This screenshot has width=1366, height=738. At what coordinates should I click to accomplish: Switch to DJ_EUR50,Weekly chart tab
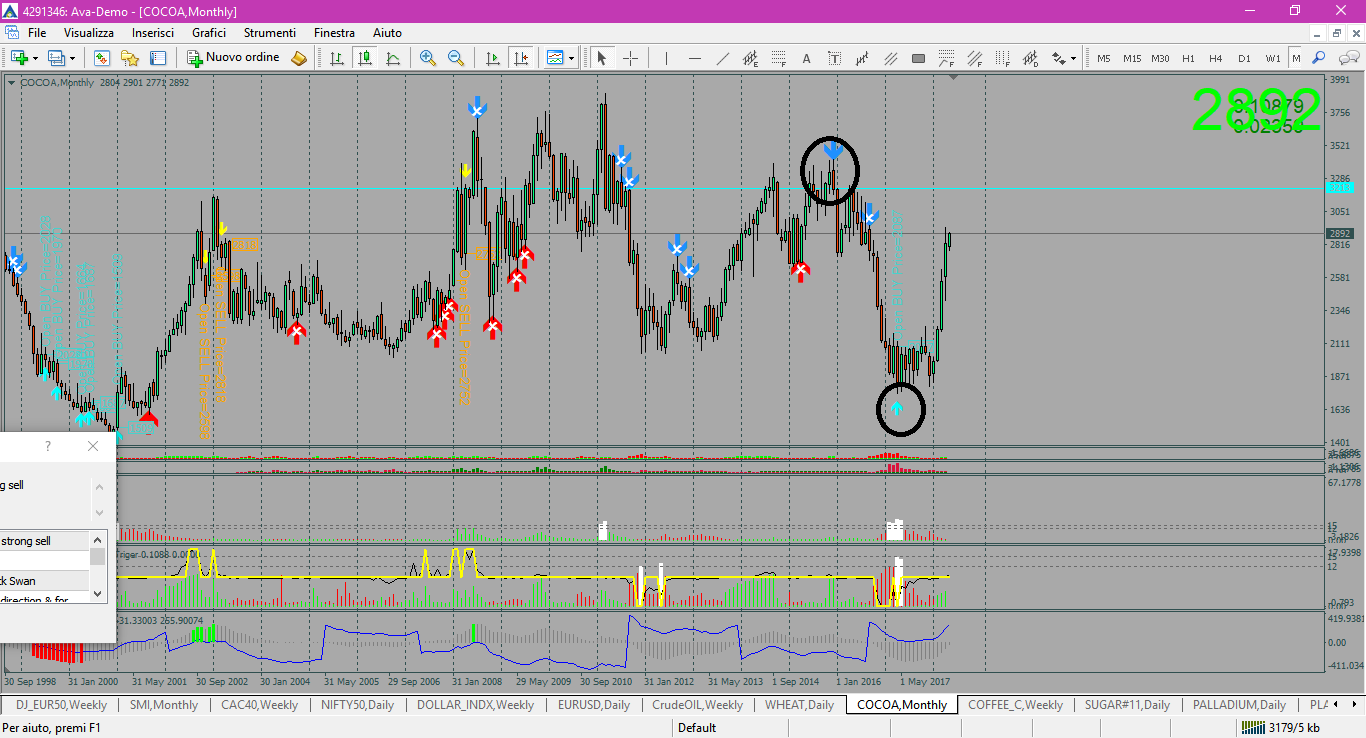tap(62, 705)
